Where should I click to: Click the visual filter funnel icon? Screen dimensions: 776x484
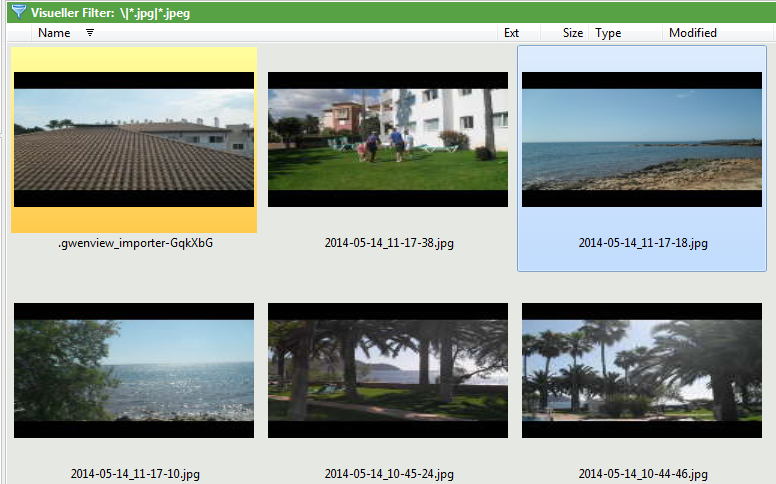pyautogui.click(x=18, y=12)
